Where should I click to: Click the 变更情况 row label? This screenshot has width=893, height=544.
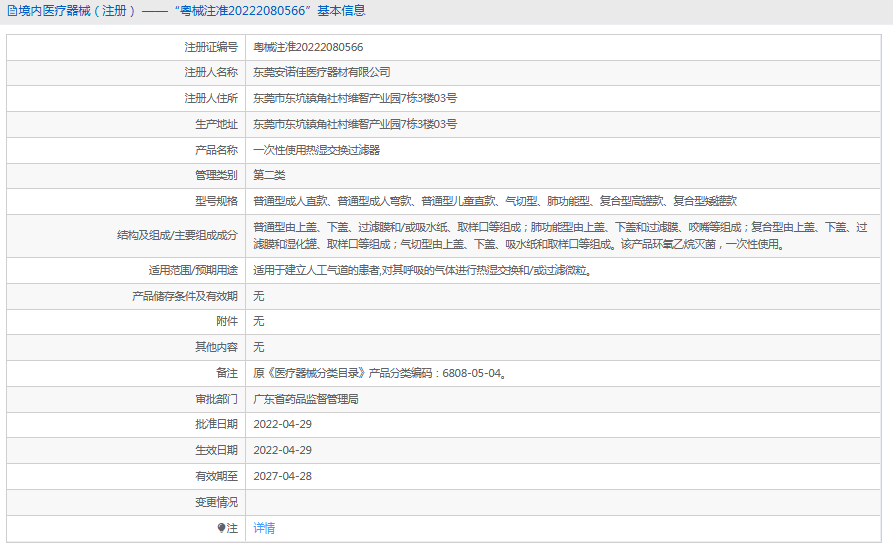click(x=216, y=502)
